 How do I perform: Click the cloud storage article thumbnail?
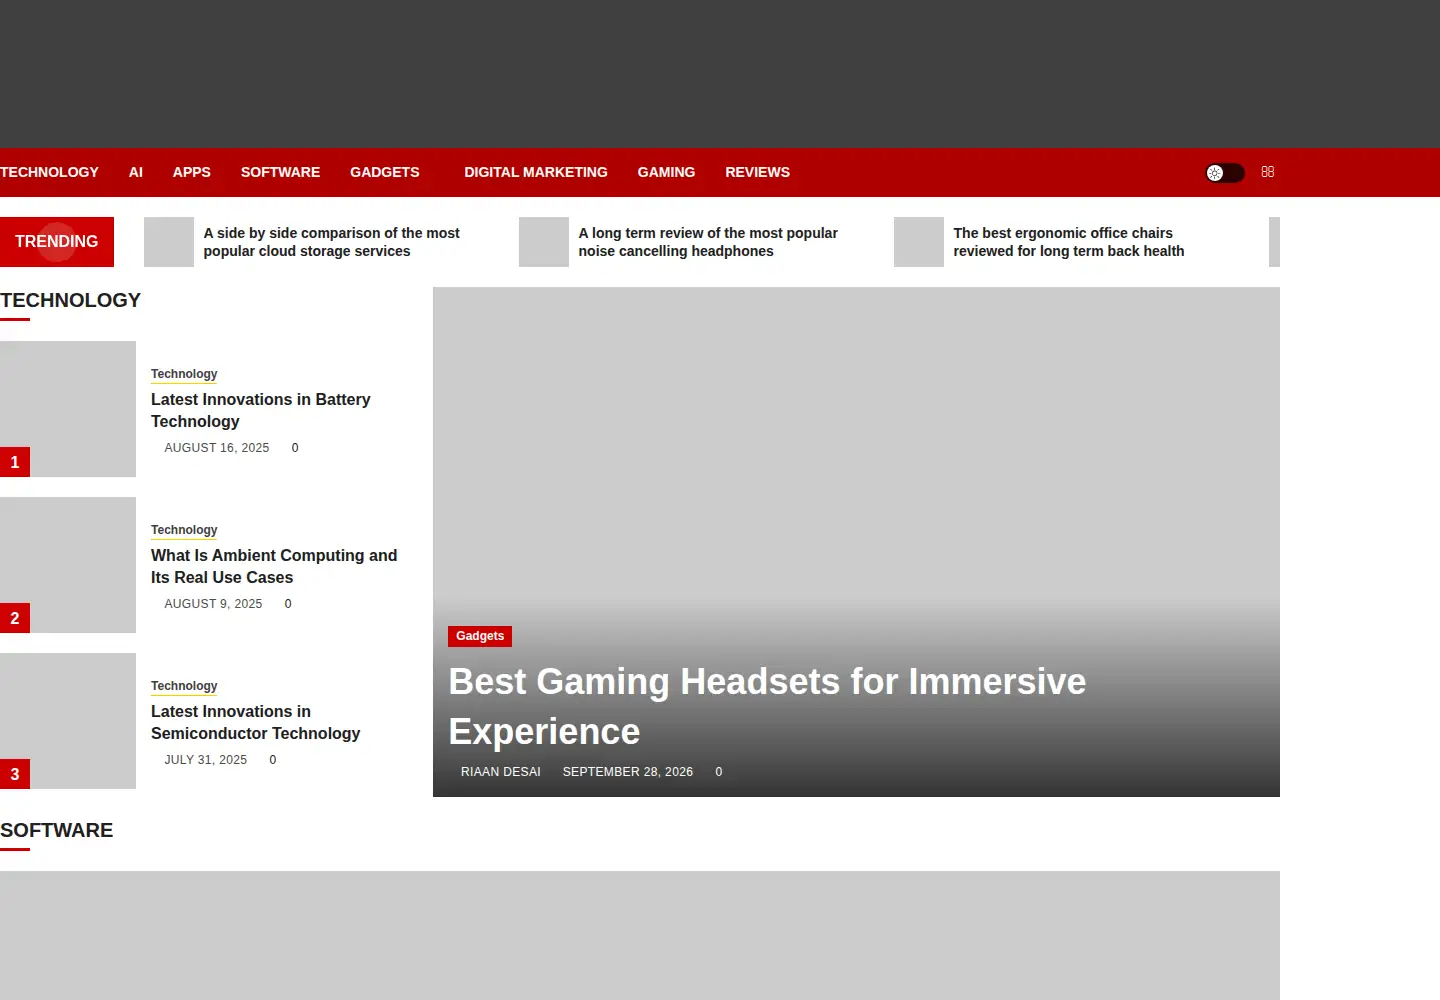tap(169, 242)
